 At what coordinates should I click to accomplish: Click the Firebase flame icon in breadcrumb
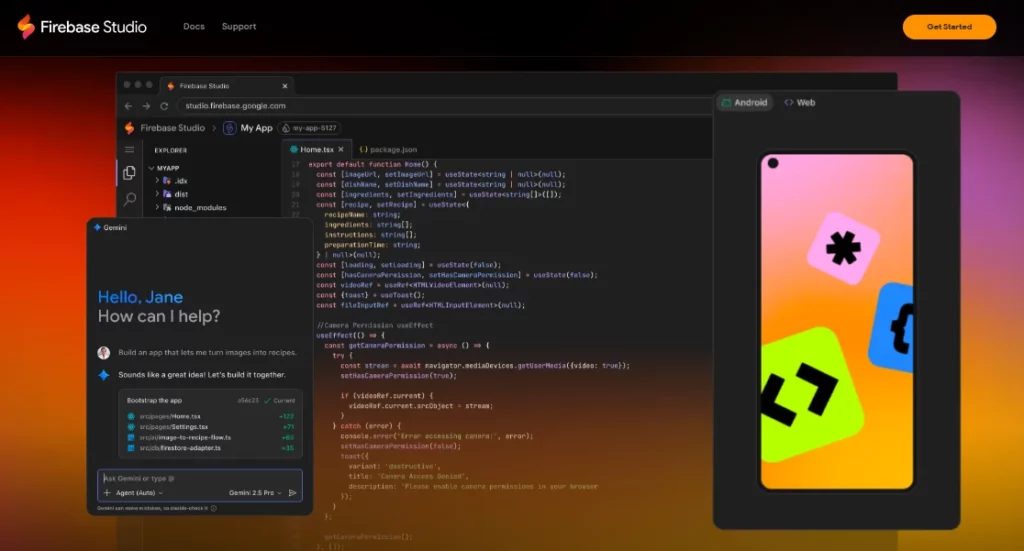129,128
